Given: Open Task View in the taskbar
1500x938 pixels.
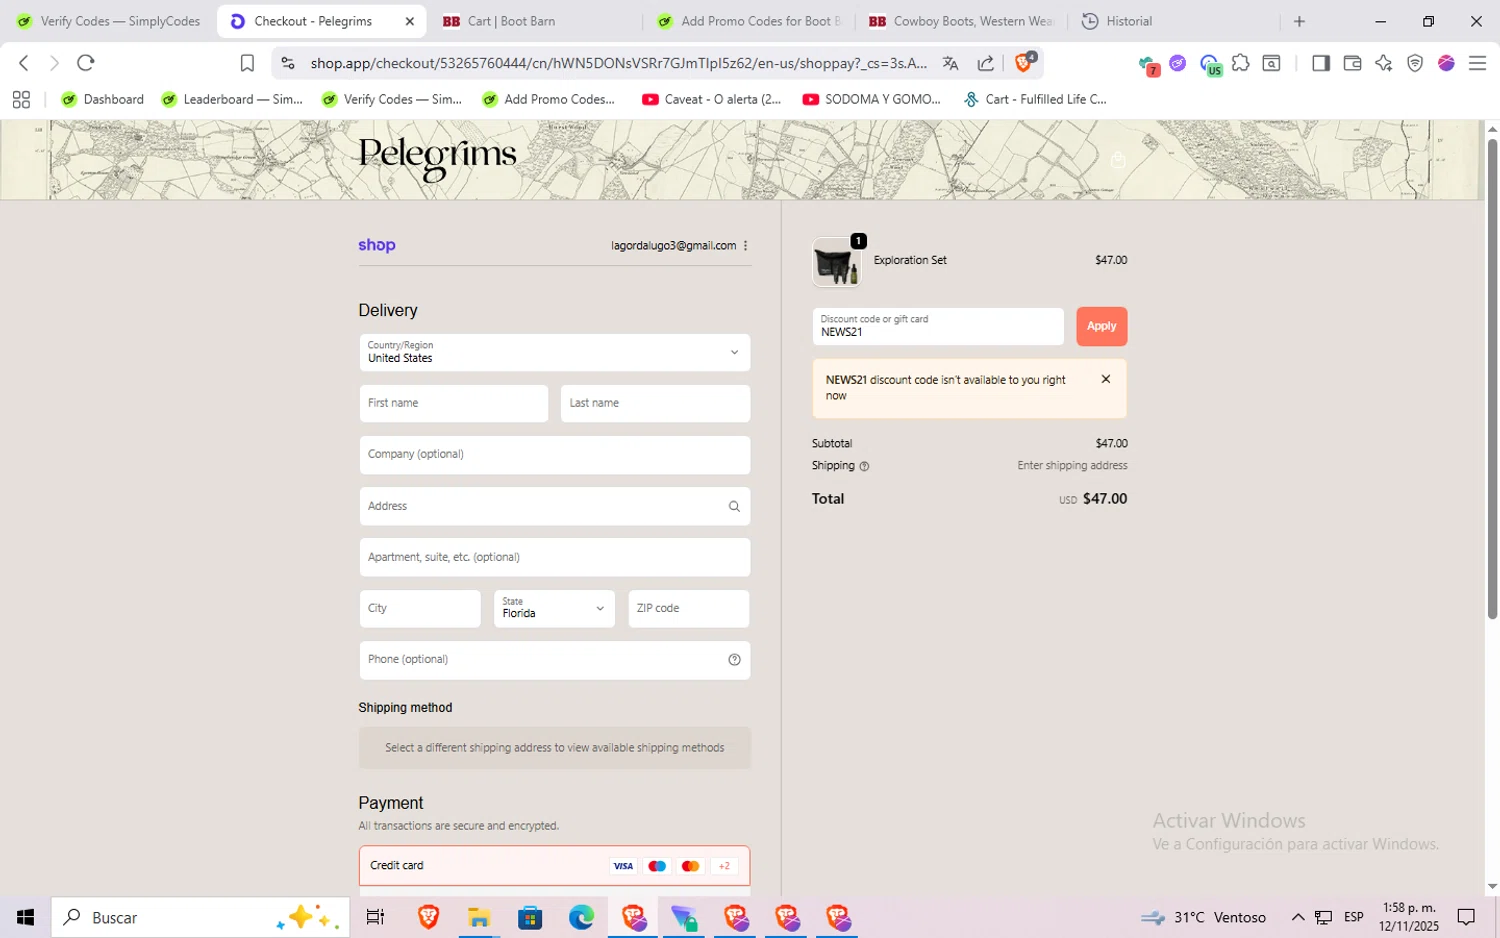Looking at the screenshot, I should pyautogui.click(x=376, y=917).
